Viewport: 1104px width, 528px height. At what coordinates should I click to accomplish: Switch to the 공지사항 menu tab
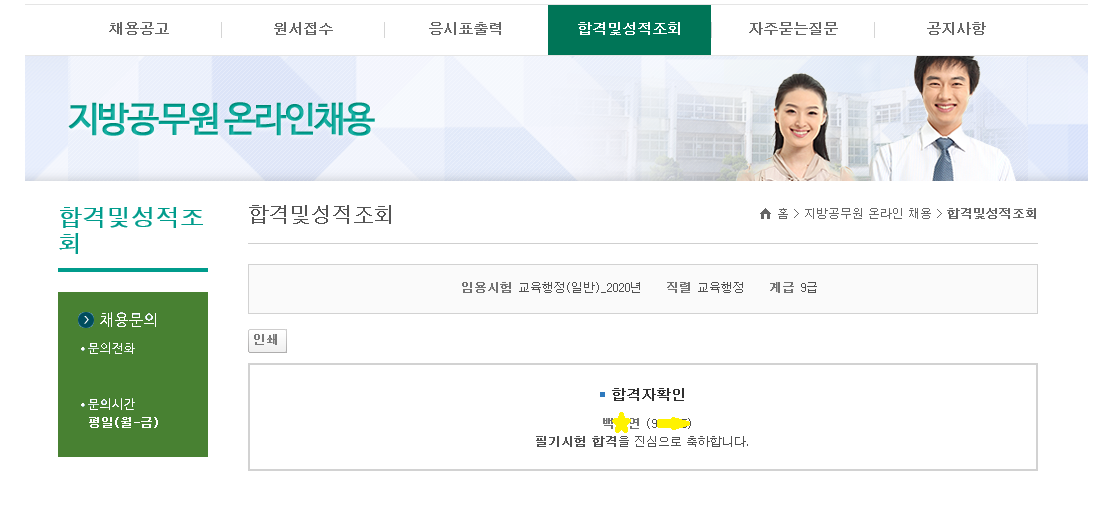(x=956, y=29)
